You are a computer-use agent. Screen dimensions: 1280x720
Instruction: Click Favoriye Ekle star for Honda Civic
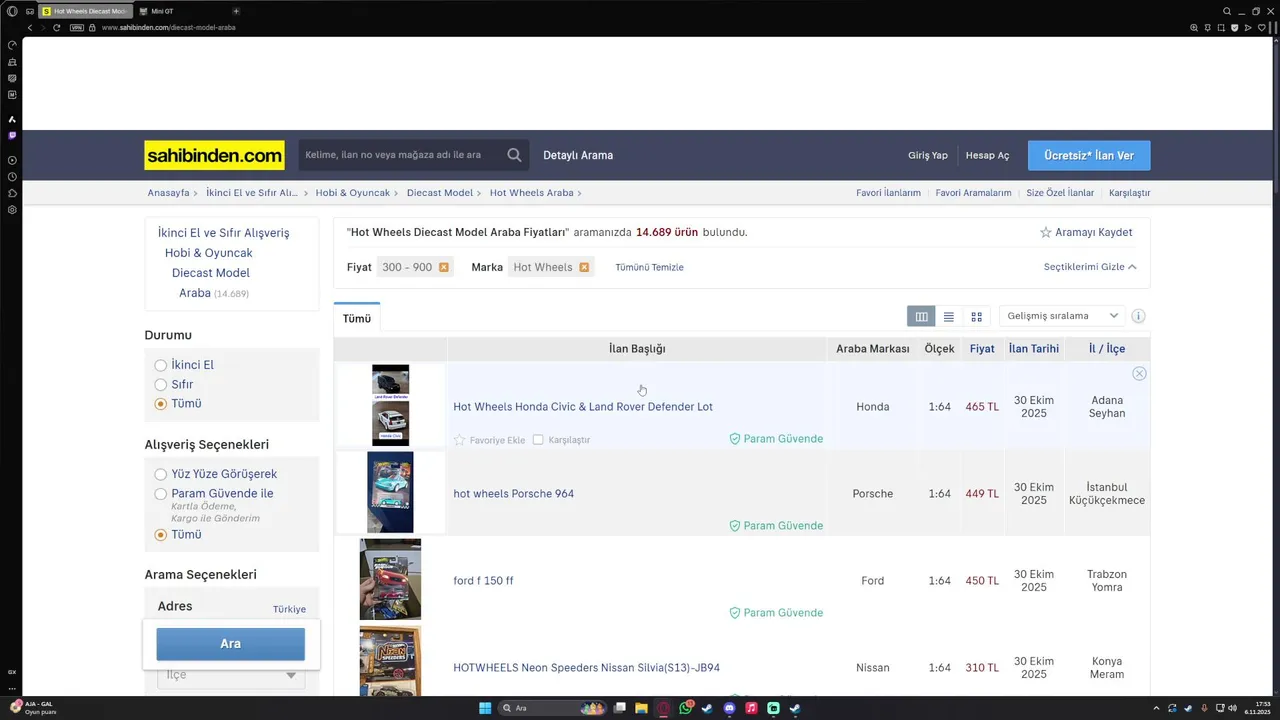[x=460, y=440]
